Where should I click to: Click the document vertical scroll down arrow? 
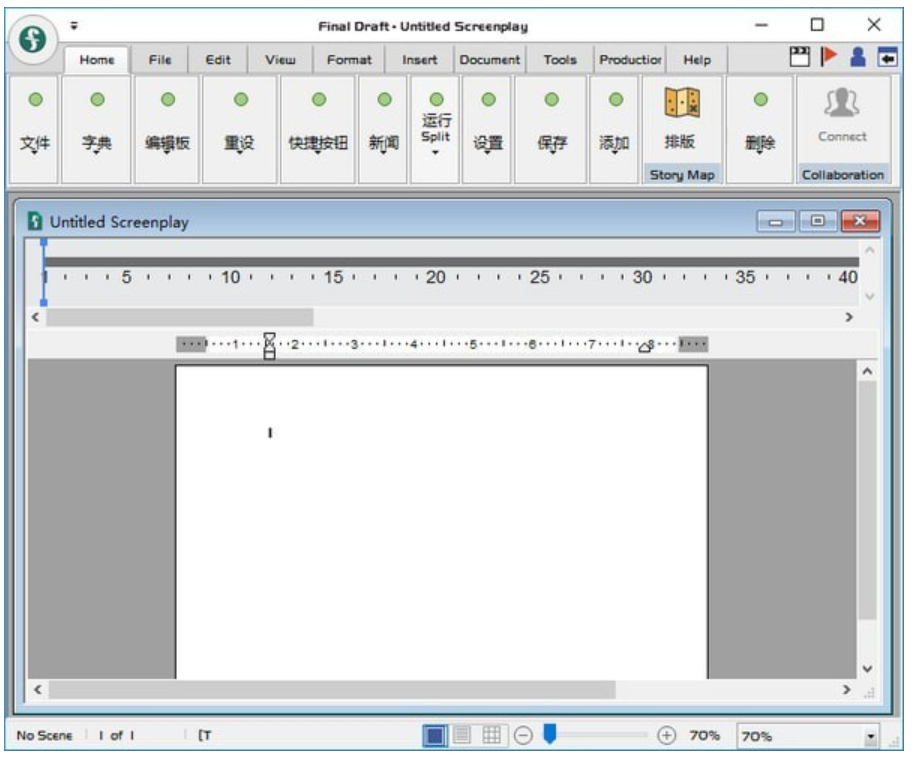(868, 669)
